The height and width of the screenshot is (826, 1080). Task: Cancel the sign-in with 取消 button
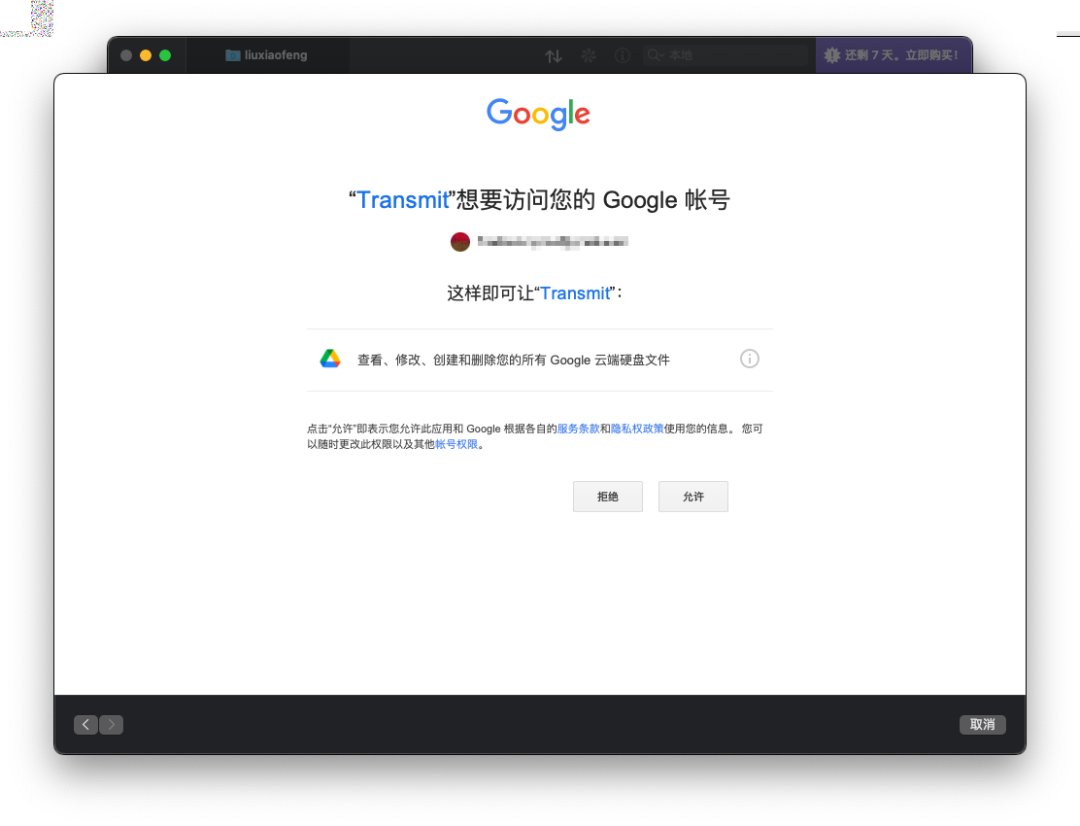(982, 724)
